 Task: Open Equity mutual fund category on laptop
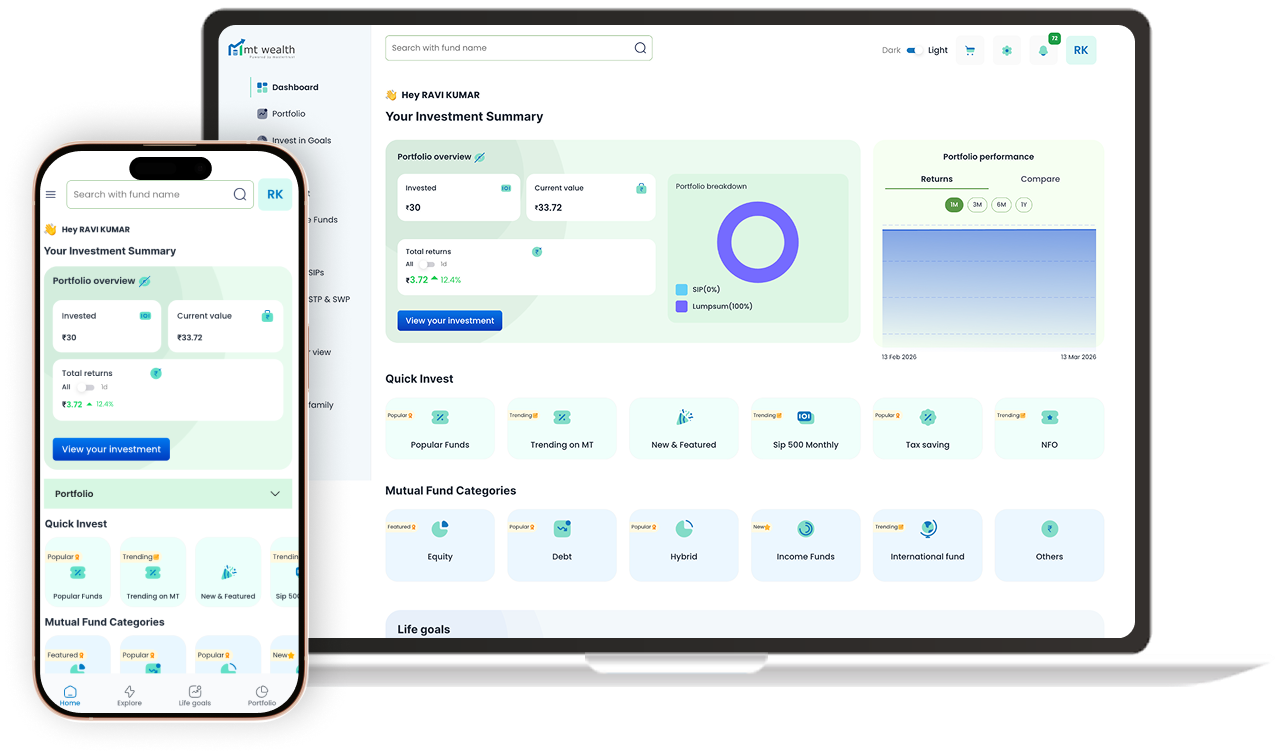coord(440,544)
